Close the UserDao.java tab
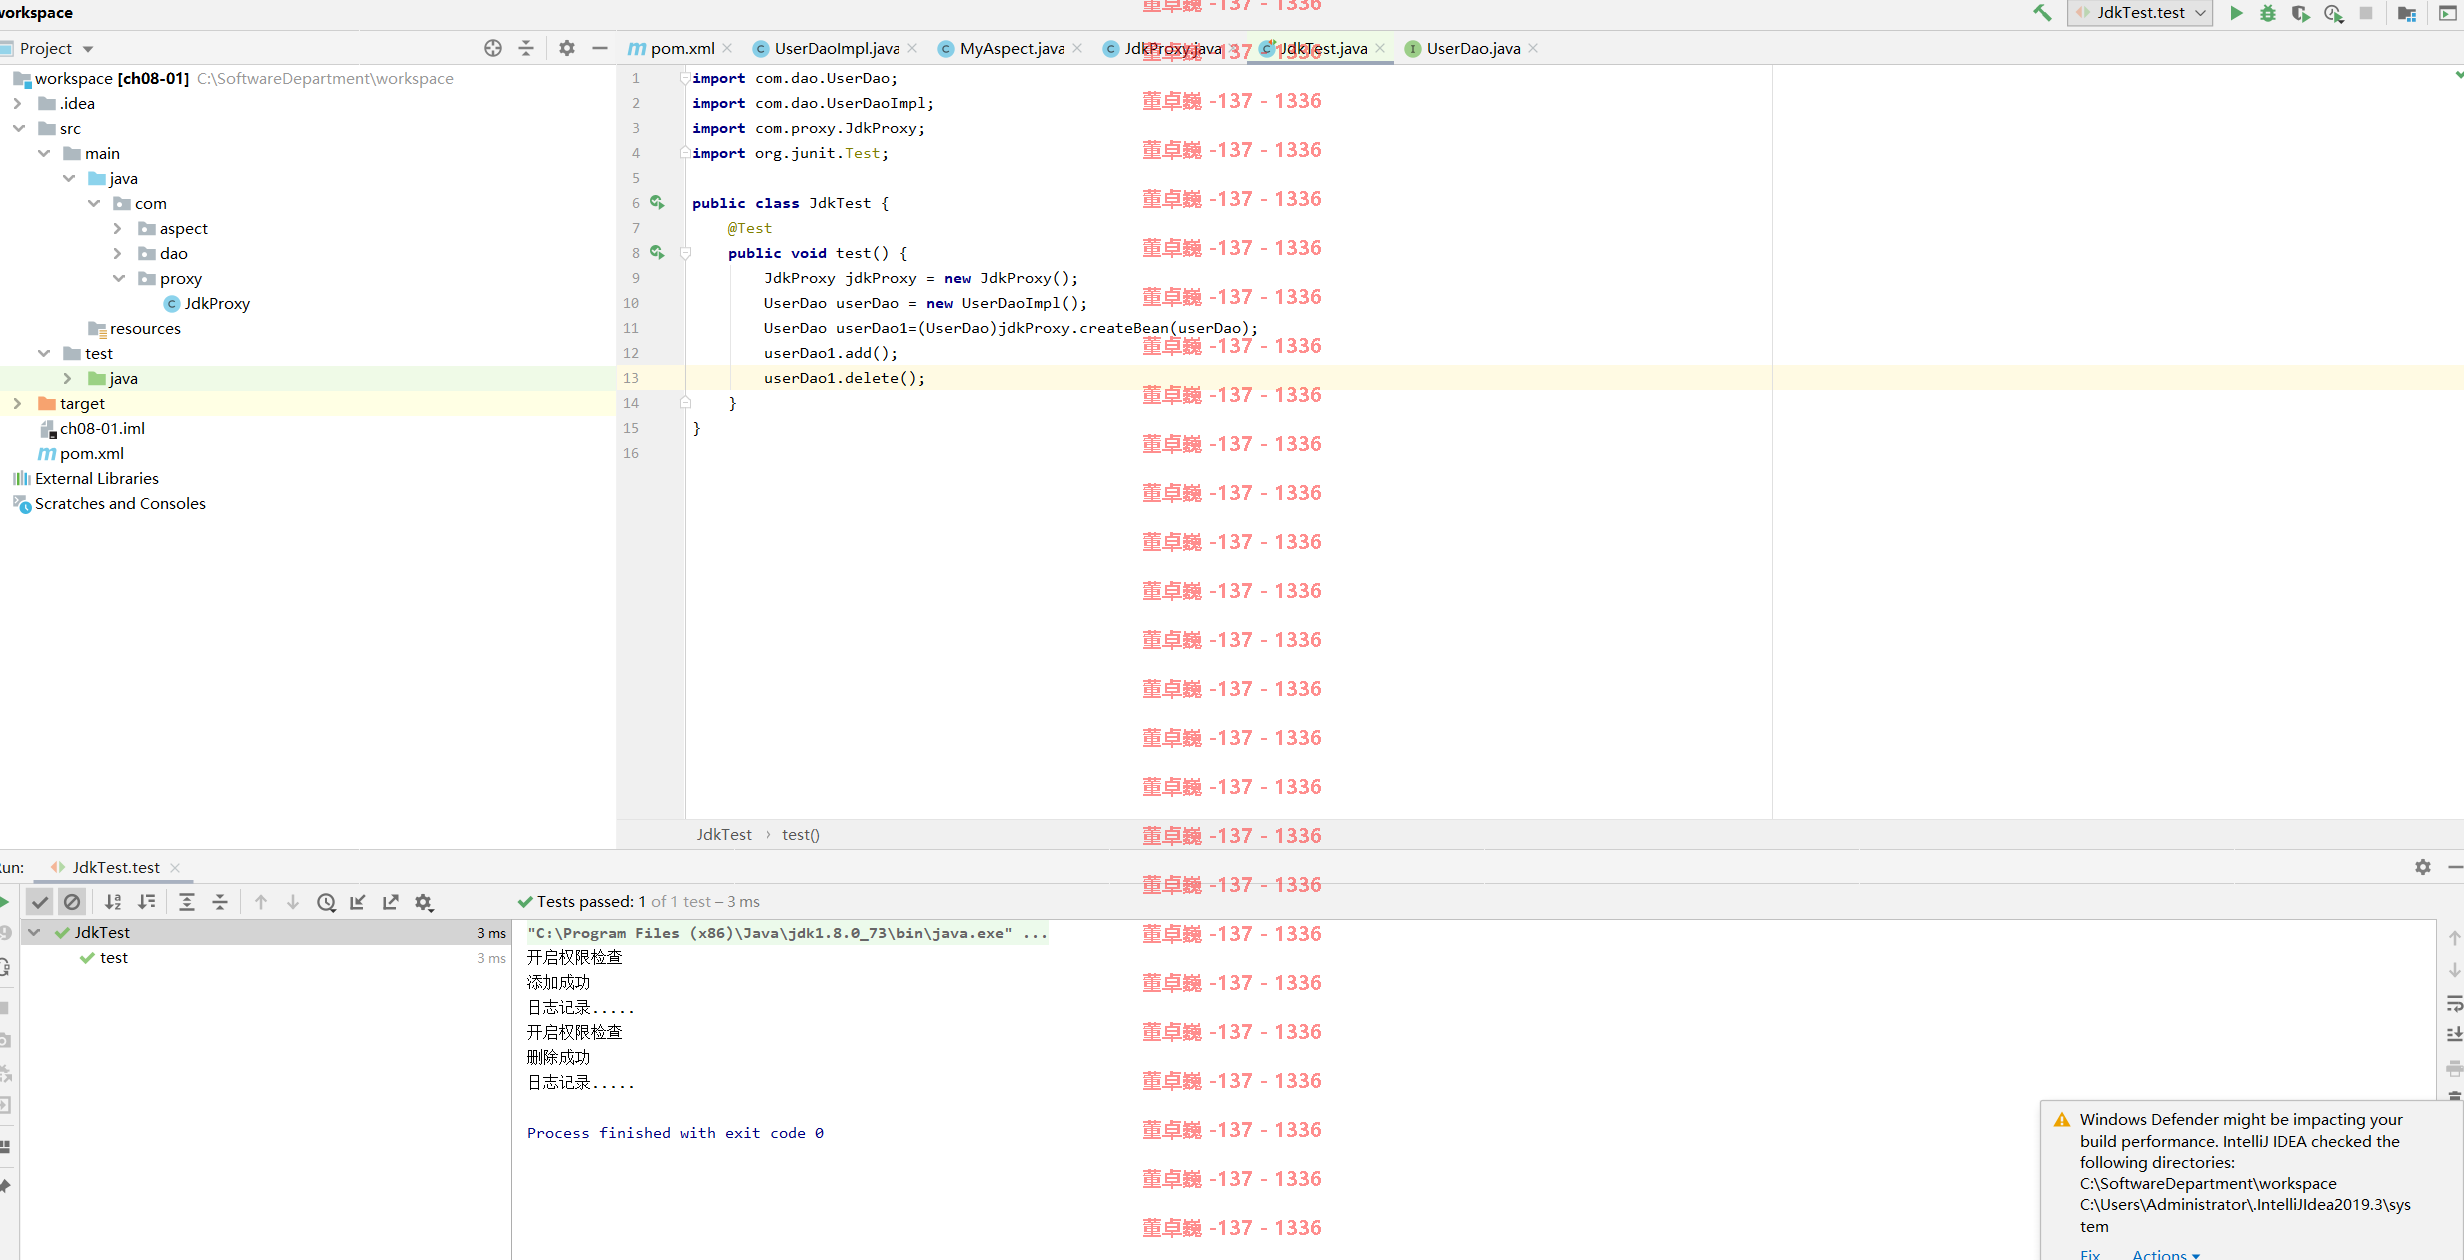 (x=1533, y=48)
